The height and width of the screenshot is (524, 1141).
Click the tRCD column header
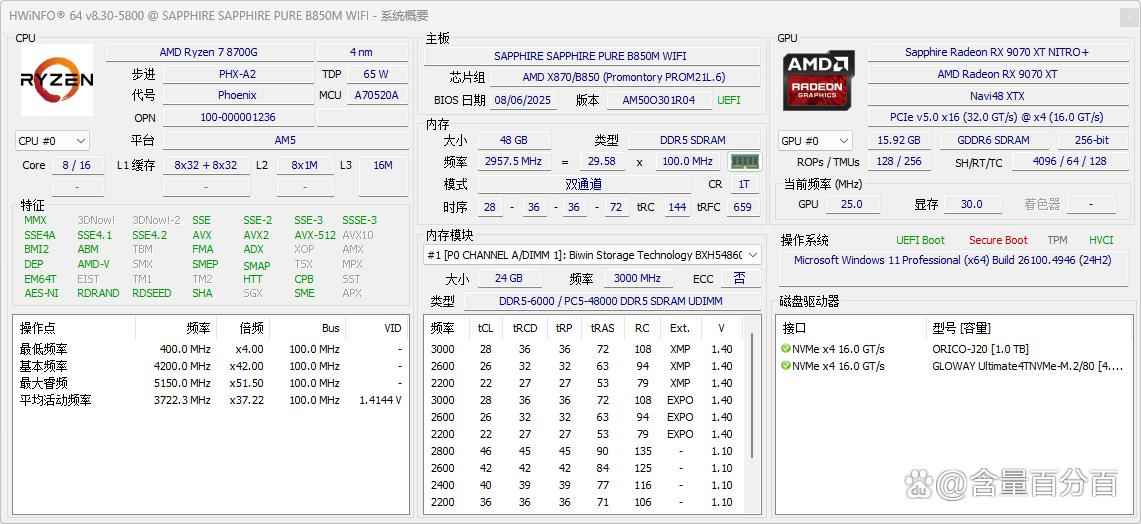tap(525, 328)
